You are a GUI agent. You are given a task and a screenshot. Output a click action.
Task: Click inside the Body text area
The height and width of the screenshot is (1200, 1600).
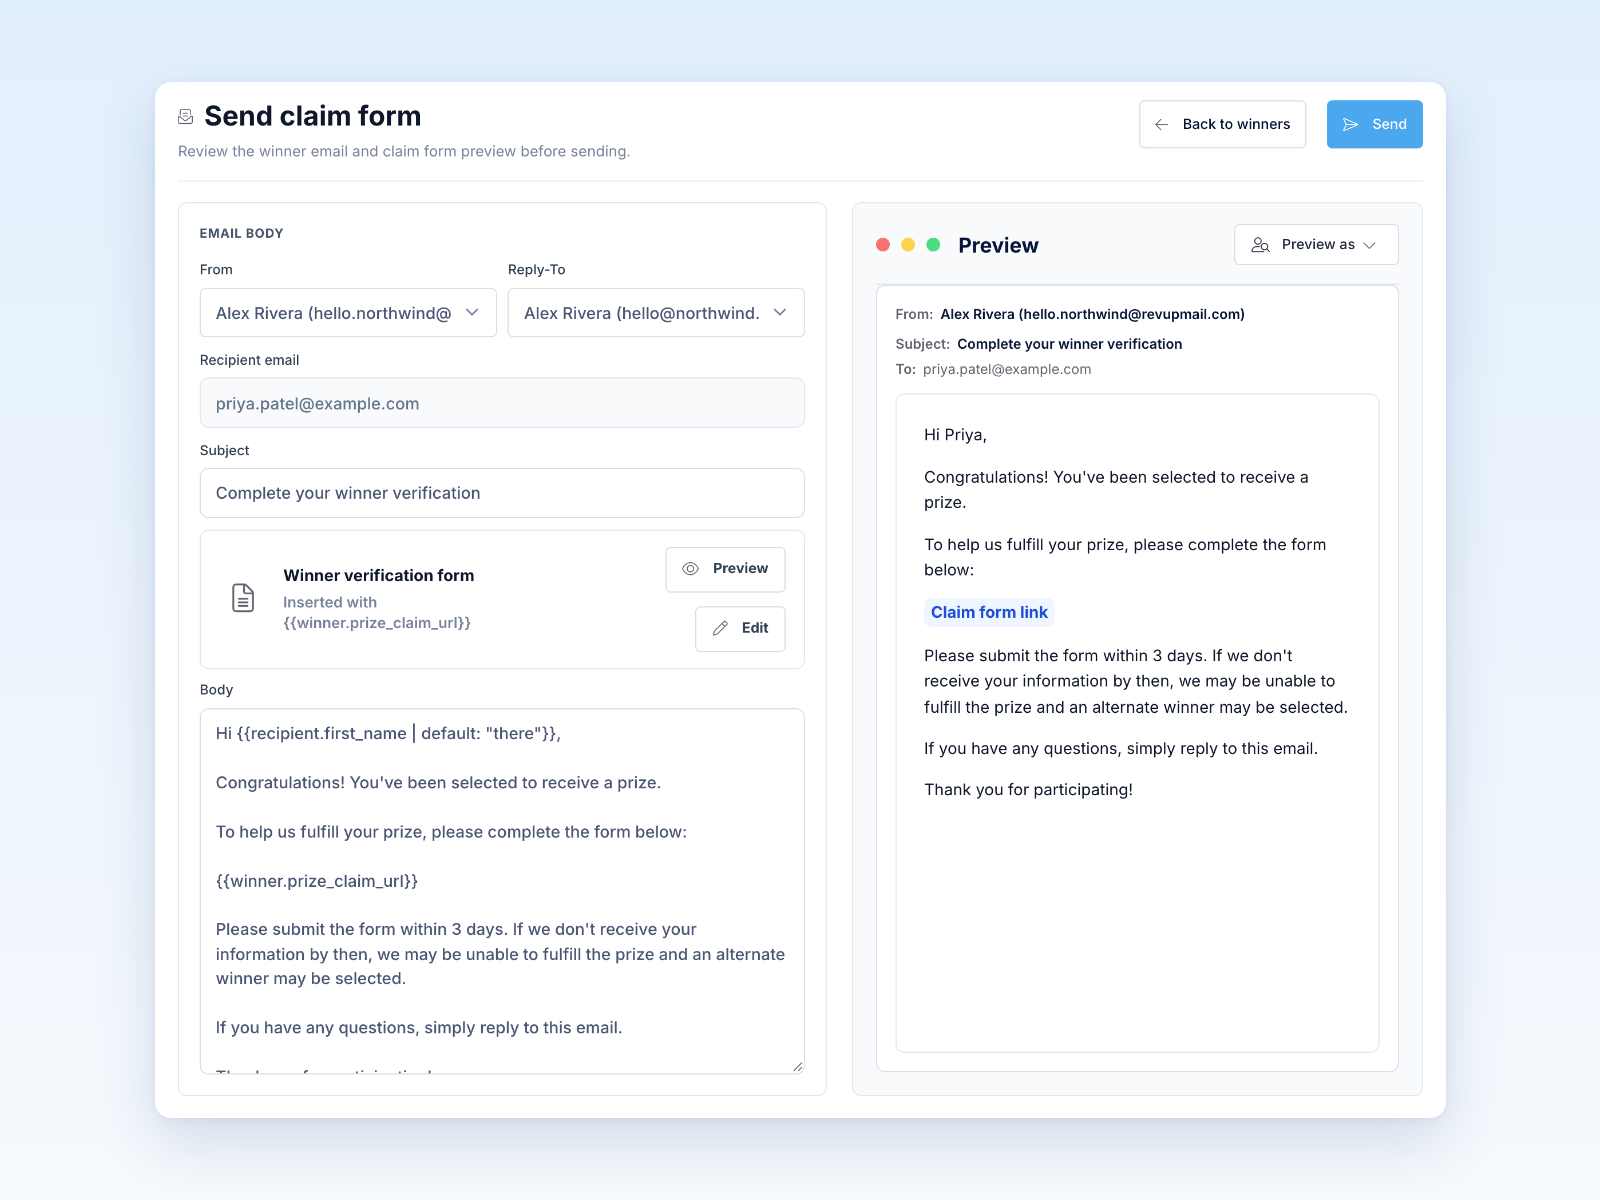pos(502,891)
